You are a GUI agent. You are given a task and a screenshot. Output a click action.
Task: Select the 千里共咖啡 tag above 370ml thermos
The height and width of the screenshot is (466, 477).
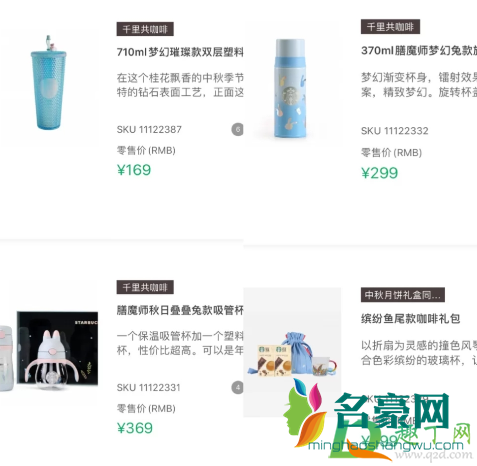tap(390, 27)
